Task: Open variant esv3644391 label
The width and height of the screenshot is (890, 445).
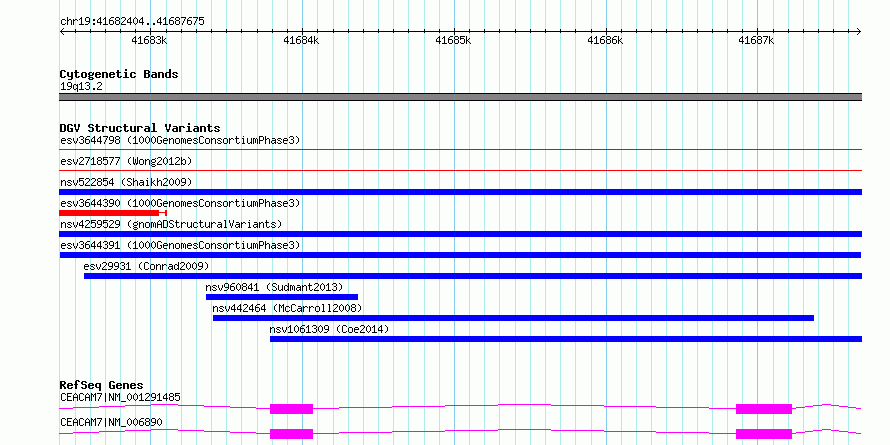Action: [x=180, y=245]
